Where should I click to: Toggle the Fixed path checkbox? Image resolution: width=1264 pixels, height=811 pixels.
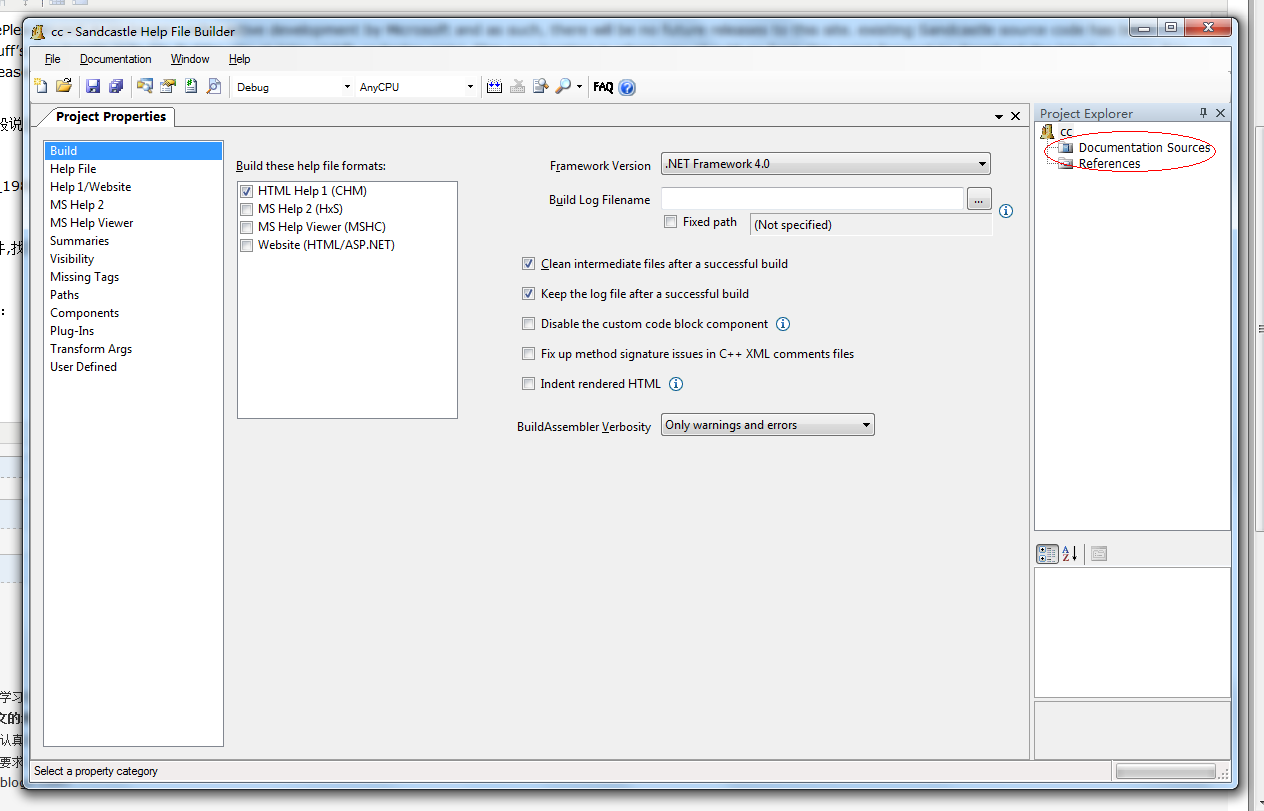[670, 222]
